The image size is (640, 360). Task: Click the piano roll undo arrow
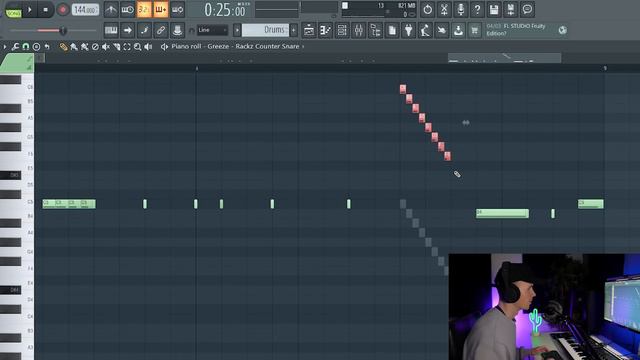click(x=47, y=47)
